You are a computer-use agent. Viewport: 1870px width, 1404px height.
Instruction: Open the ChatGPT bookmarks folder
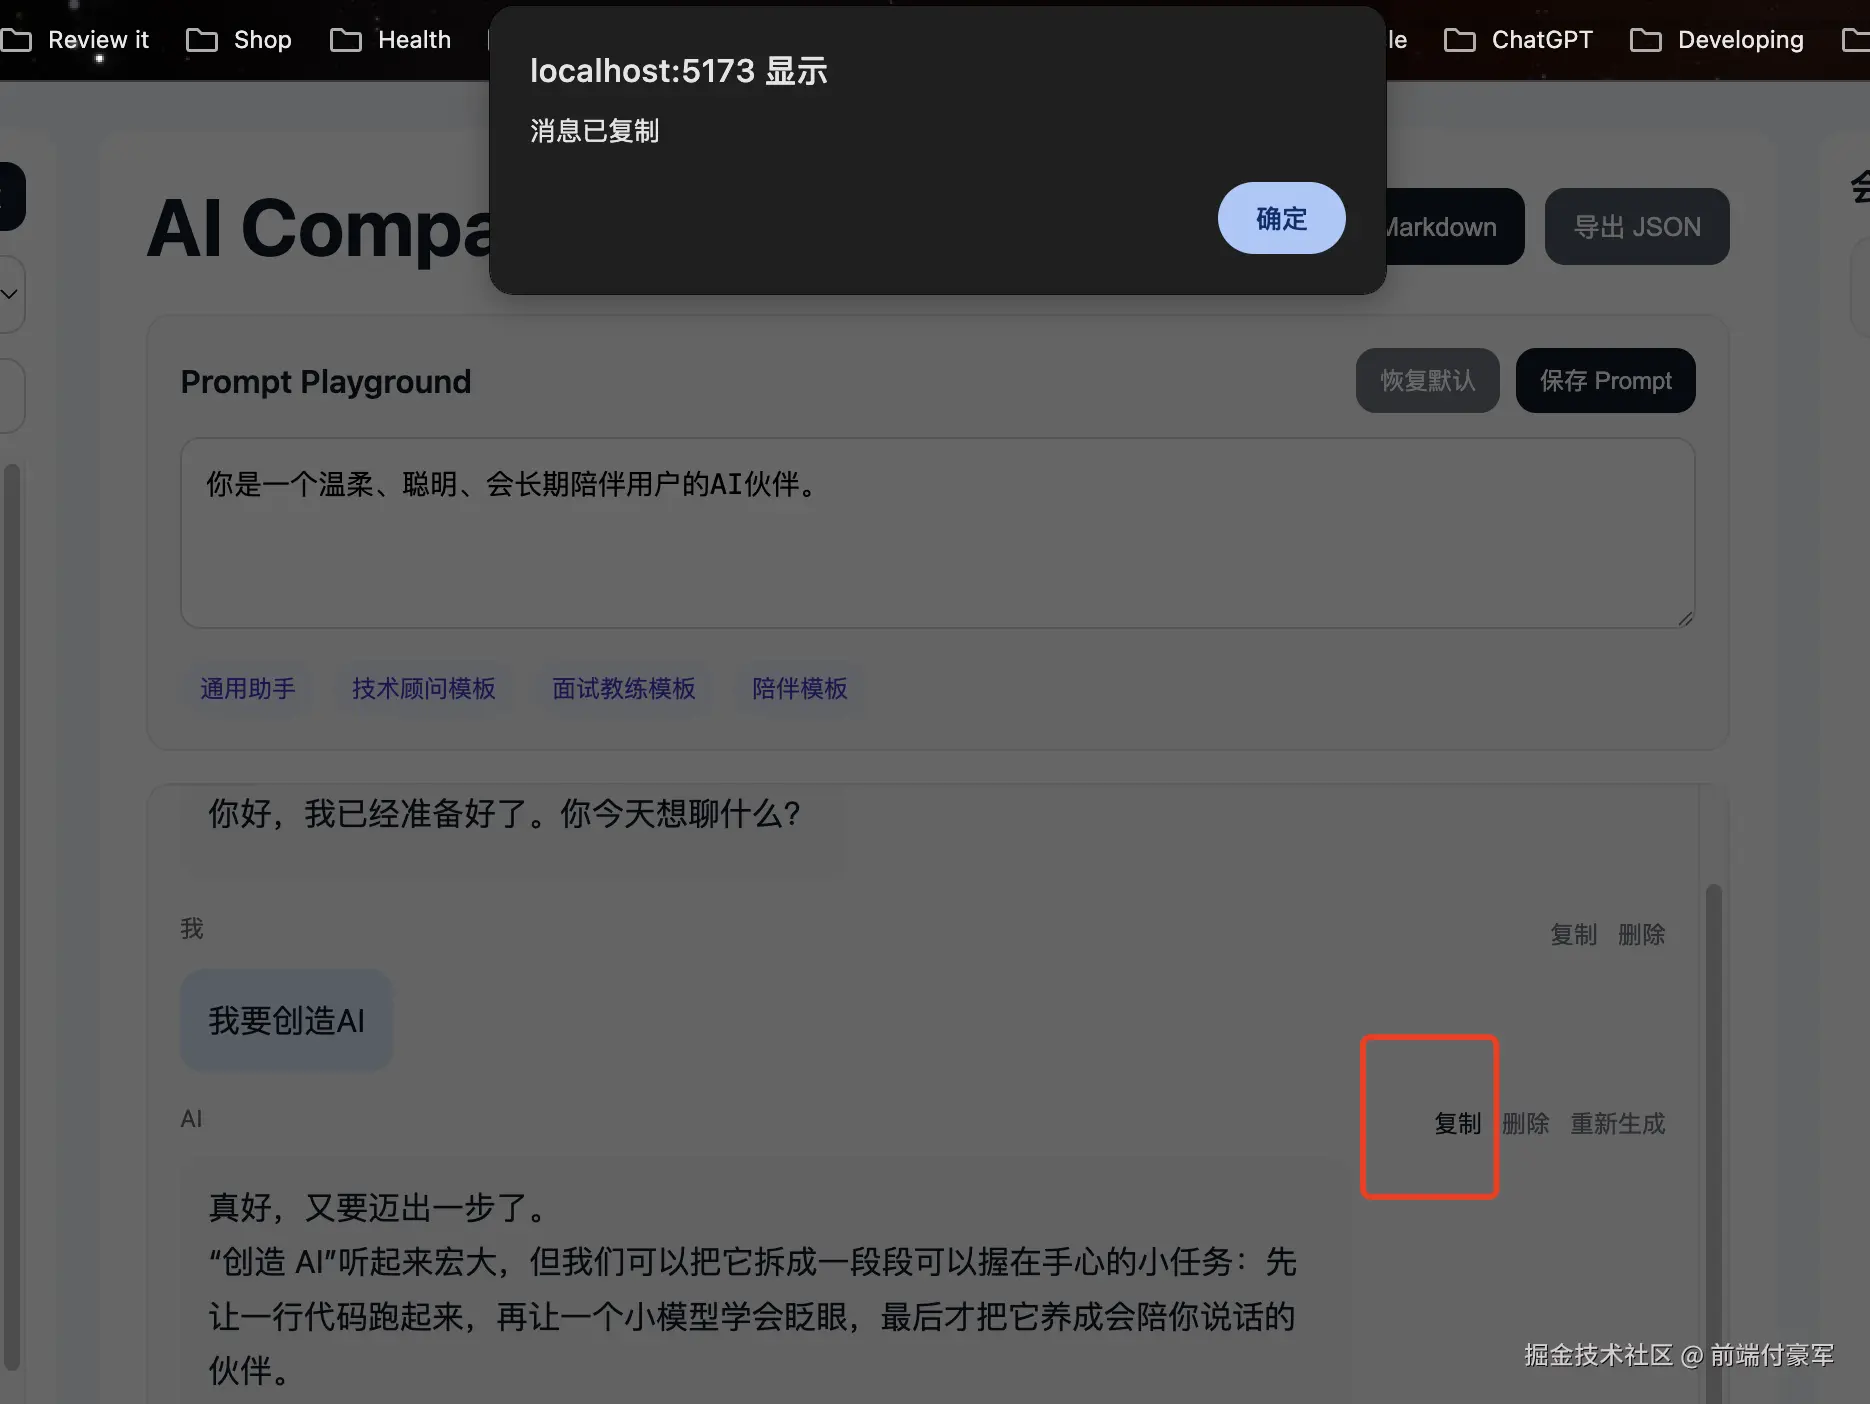[x=1518, y=40]
